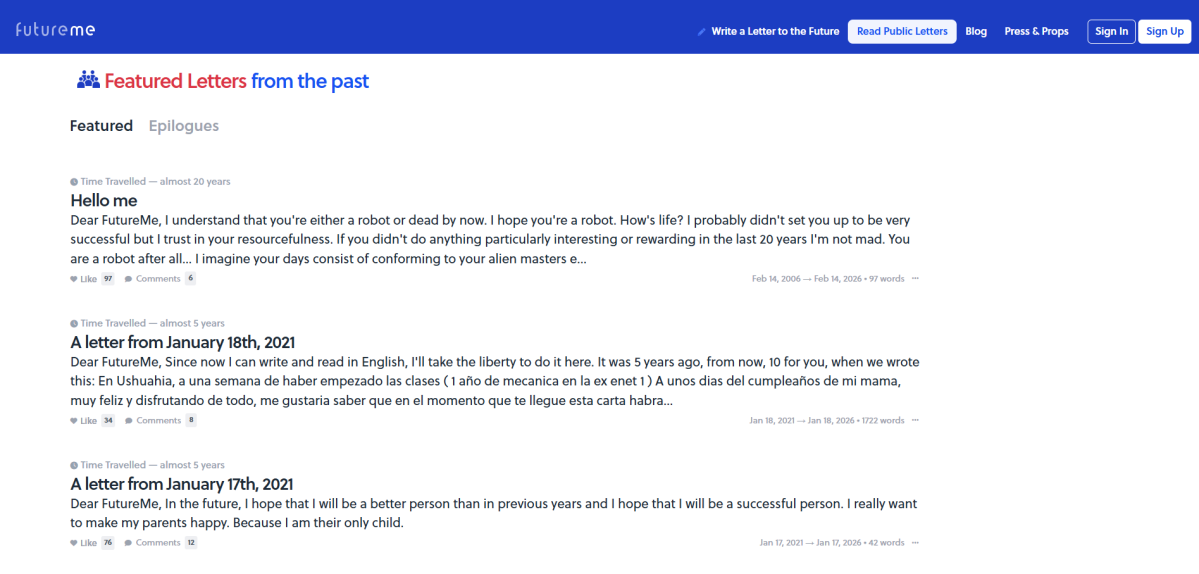
Task: Click the Read Public Letters button
Action: (x=902, y=32)
